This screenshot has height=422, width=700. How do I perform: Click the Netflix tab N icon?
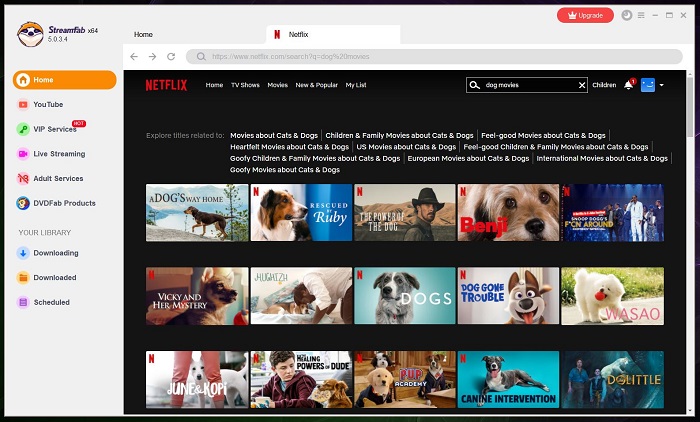pyautogui.click(x=277, y=34)
